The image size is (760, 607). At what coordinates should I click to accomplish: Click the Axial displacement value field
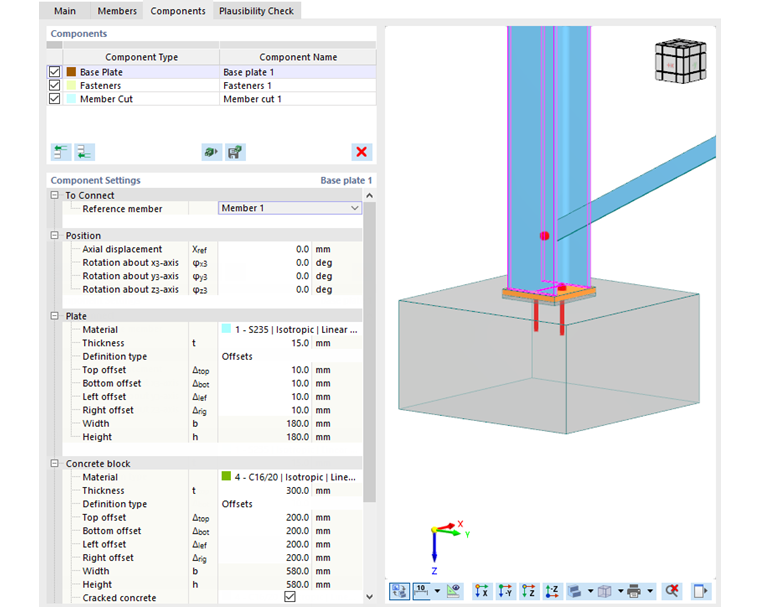coord(264,249)
